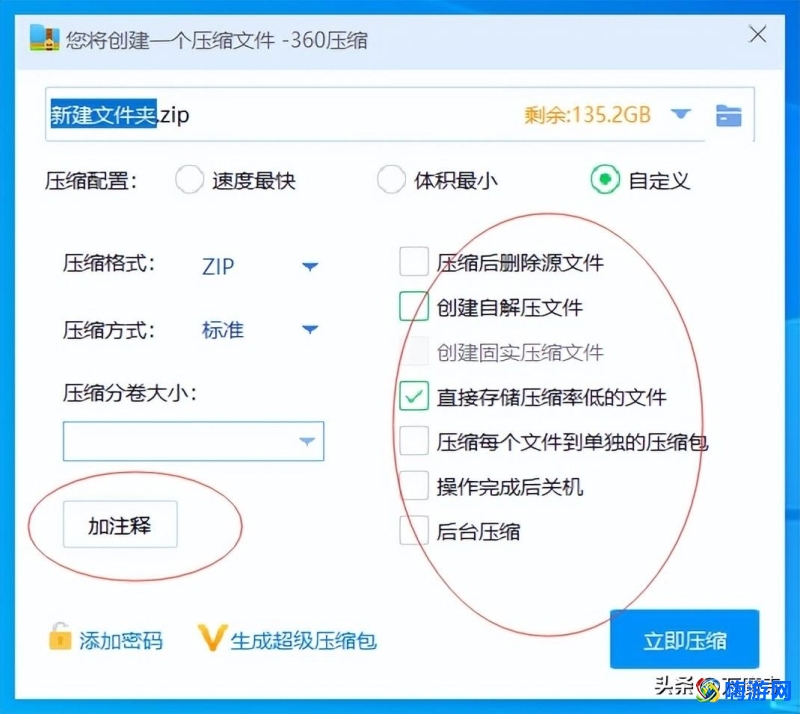This screenshot has width=800, height=714.
Task: Click the dialog title 您将创建一个压缩文件
Action: click(x=170, y=40)
